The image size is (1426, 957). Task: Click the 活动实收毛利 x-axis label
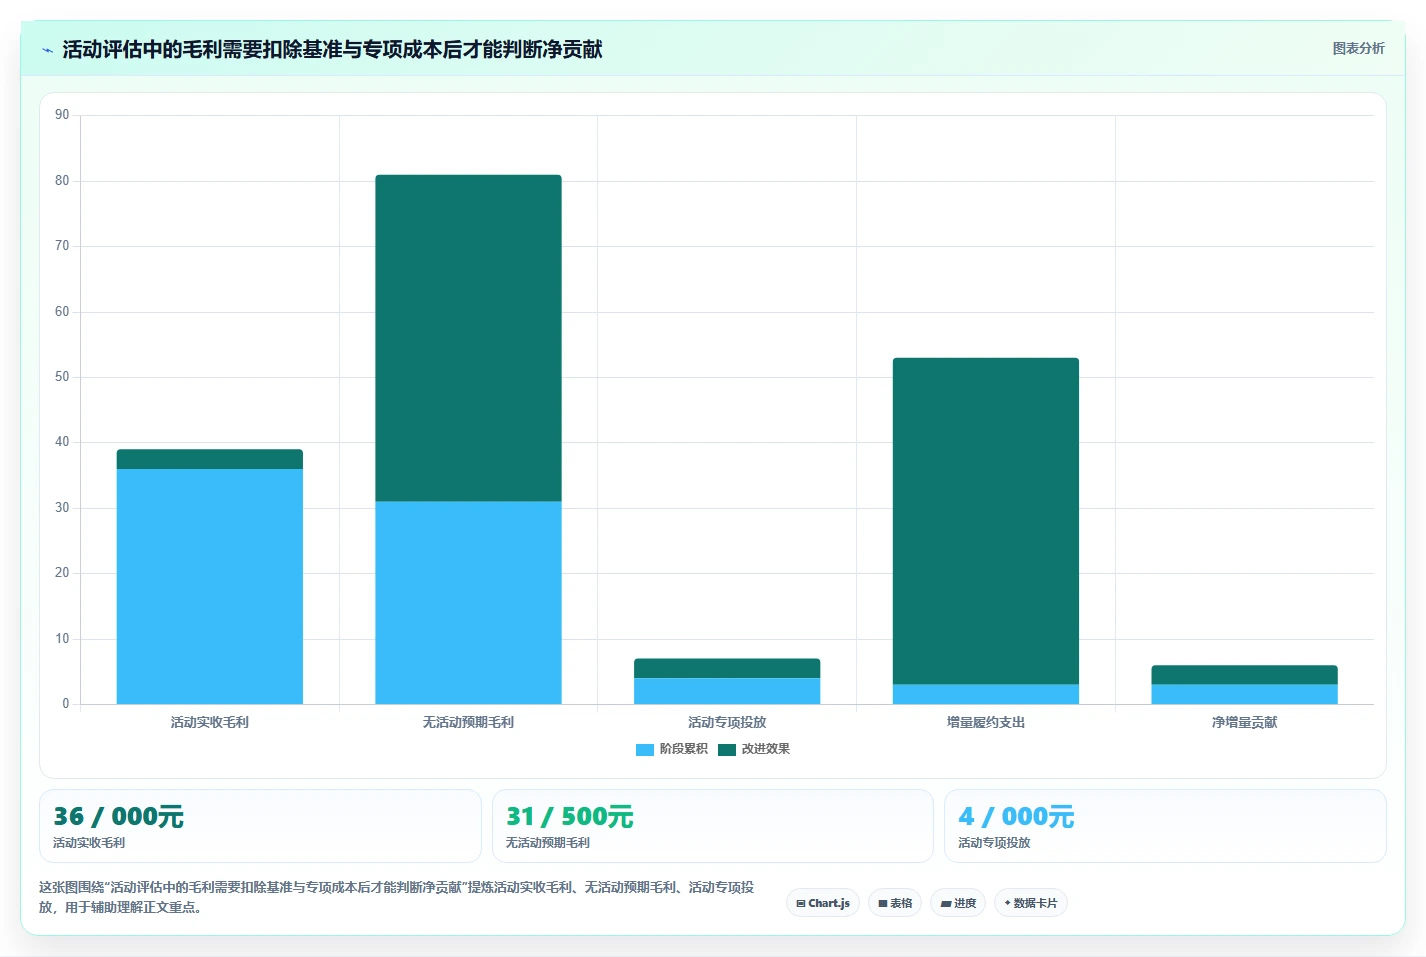210,722
